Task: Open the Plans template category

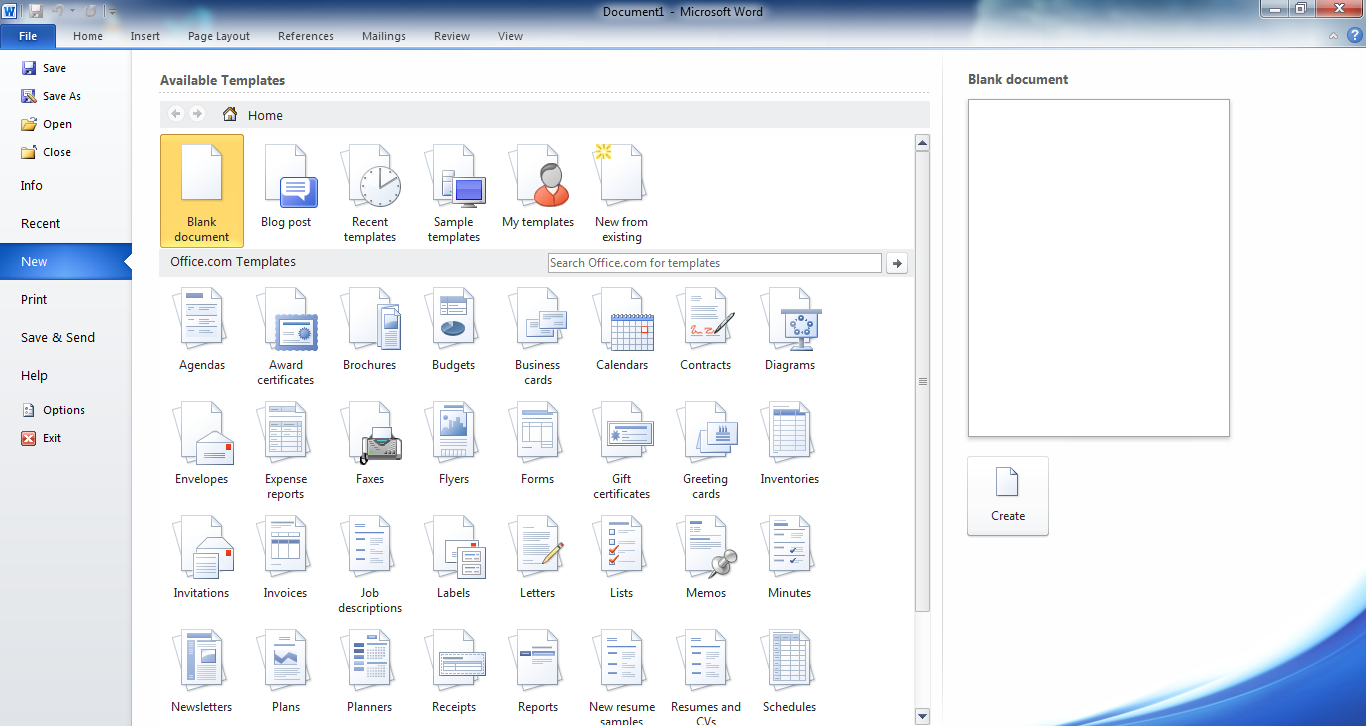Action: pyautogui.click(x=286, y=672)
